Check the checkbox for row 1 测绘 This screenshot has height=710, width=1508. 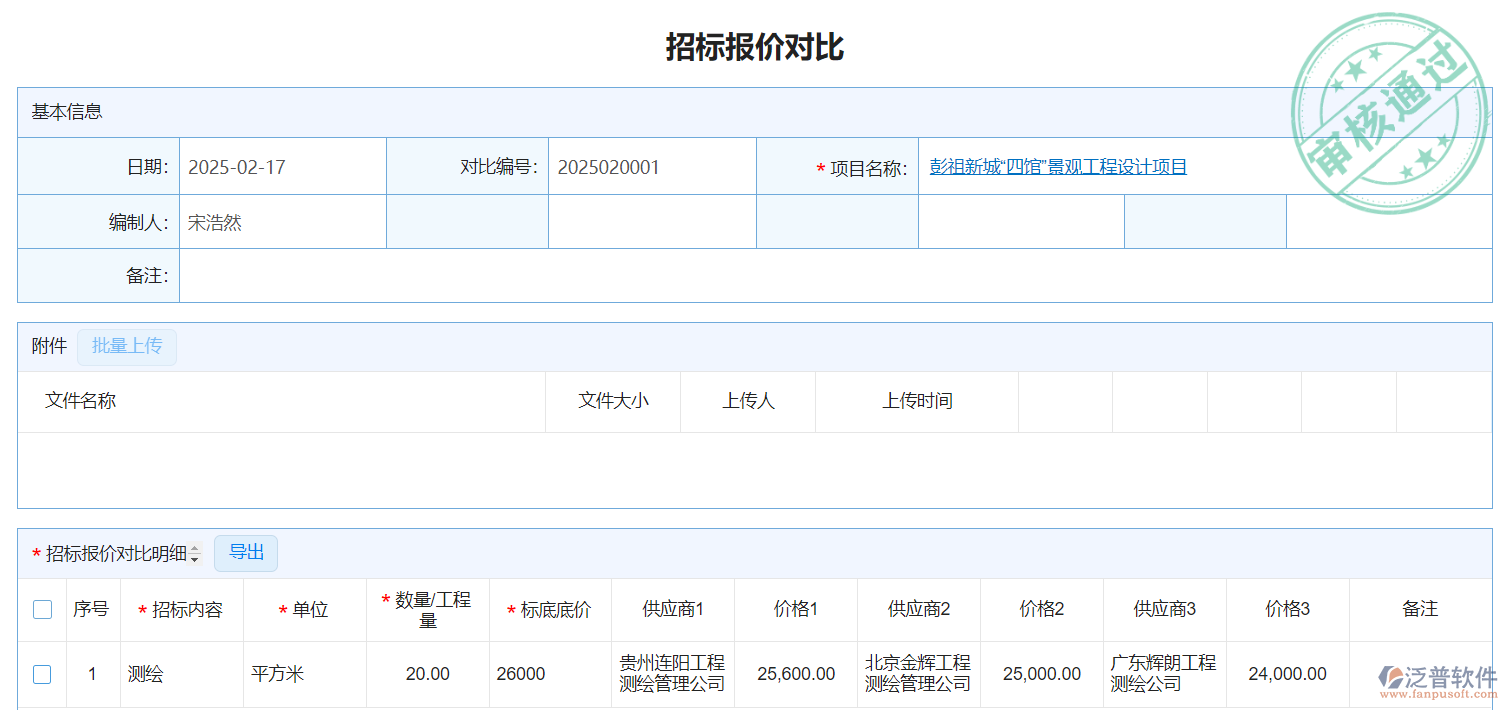click(x=42, y=674)
